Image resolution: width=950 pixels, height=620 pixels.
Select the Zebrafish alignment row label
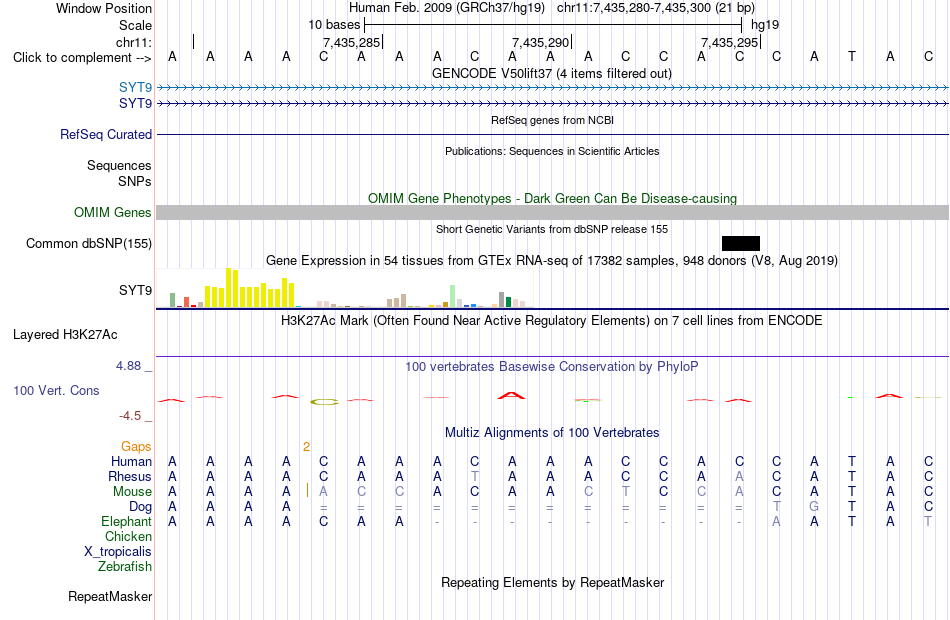[125, 567]
